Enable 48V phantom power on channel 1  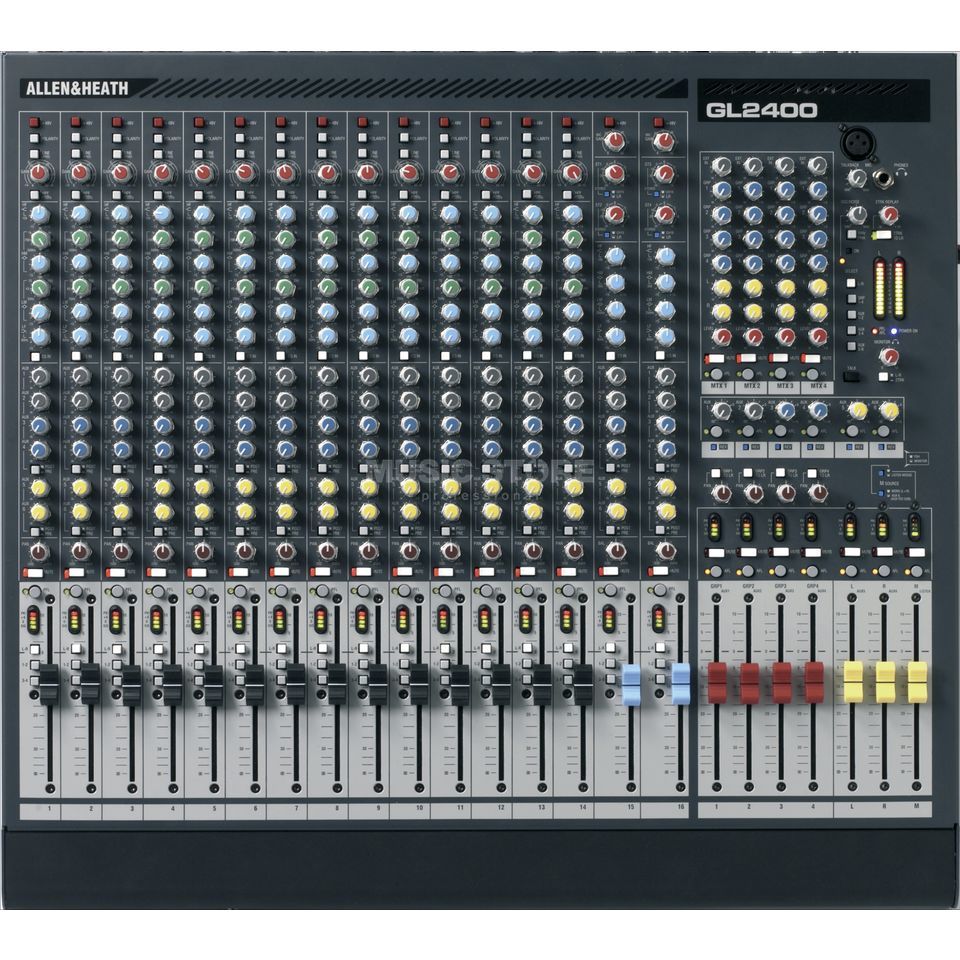click(34, 122)
